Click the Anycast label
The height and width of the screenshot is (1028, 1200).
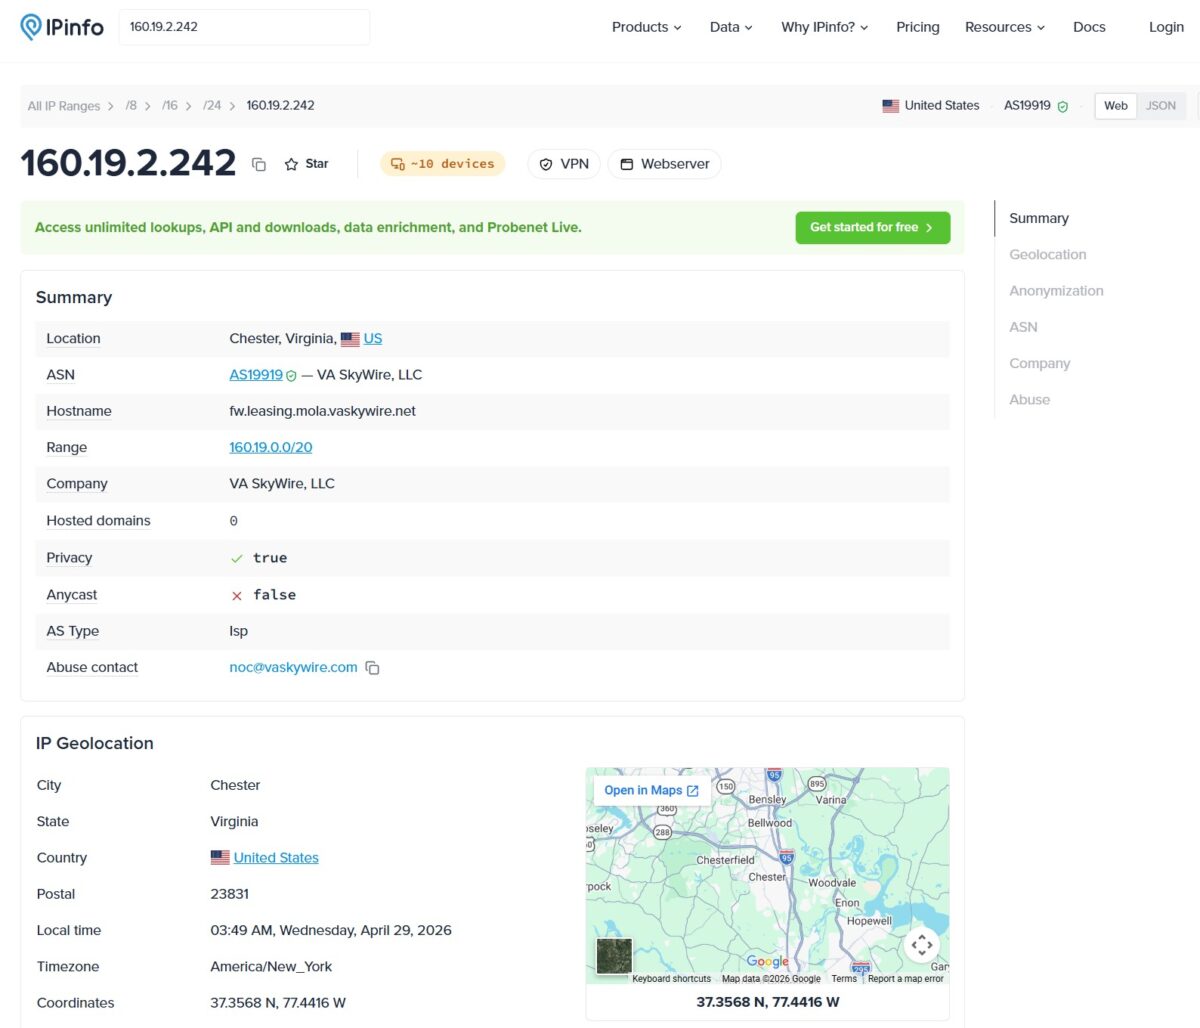tap(72, 595)
